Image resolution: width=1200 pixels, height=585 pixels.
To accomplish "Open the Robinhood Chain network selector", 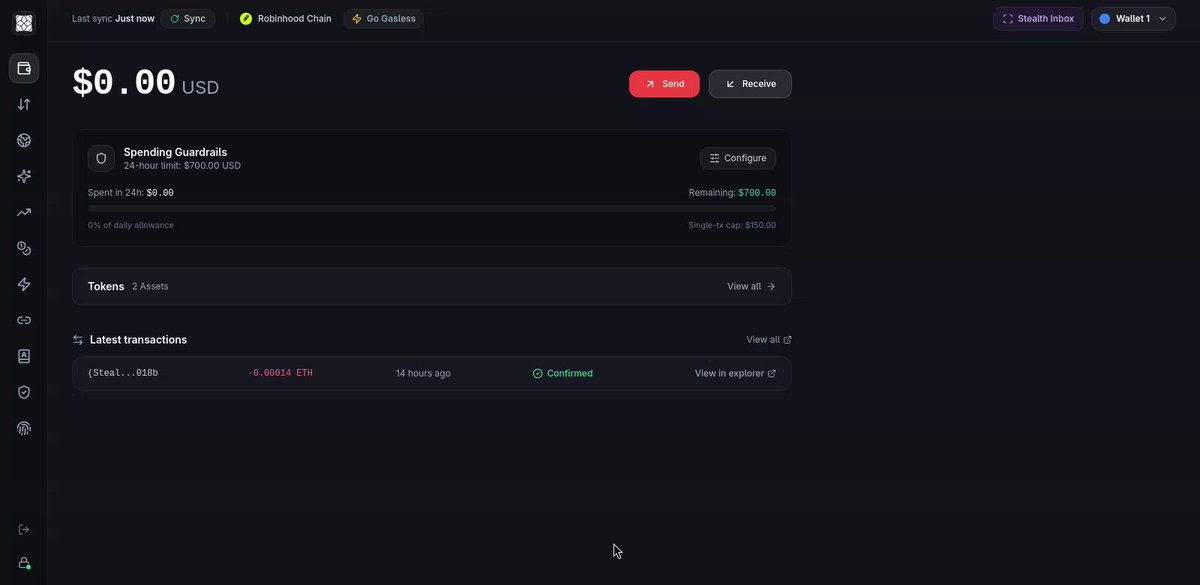I will pos(286,19).
